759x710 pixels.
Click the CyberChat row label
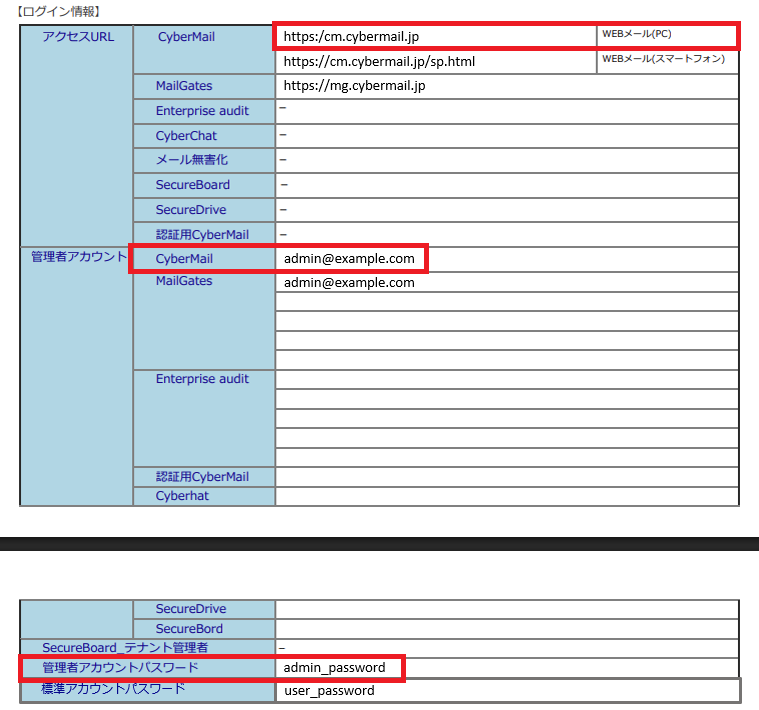tap(186, 135)
